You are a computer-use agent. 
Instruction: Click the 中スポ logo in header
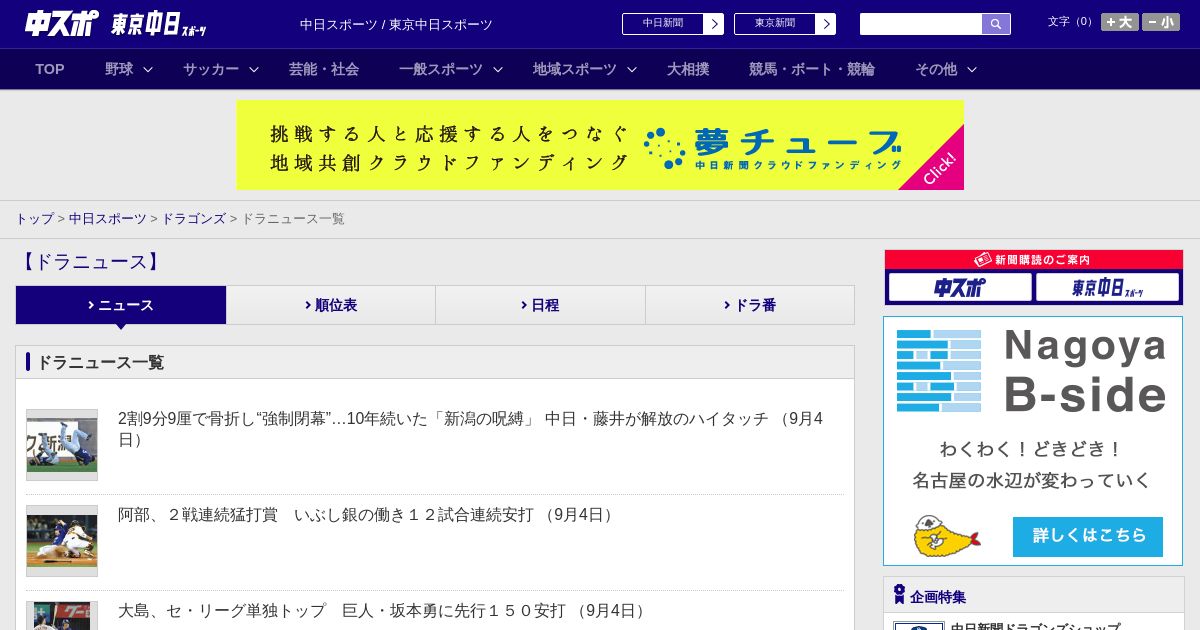coord(62,23)
